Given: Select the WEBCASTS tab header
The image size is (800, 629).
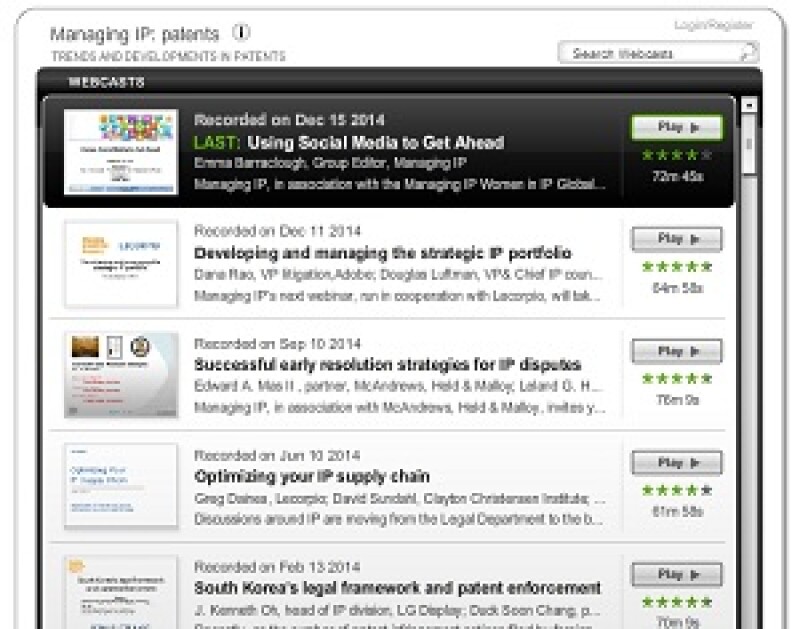Looking at the screenshot, I should point(107,82).
